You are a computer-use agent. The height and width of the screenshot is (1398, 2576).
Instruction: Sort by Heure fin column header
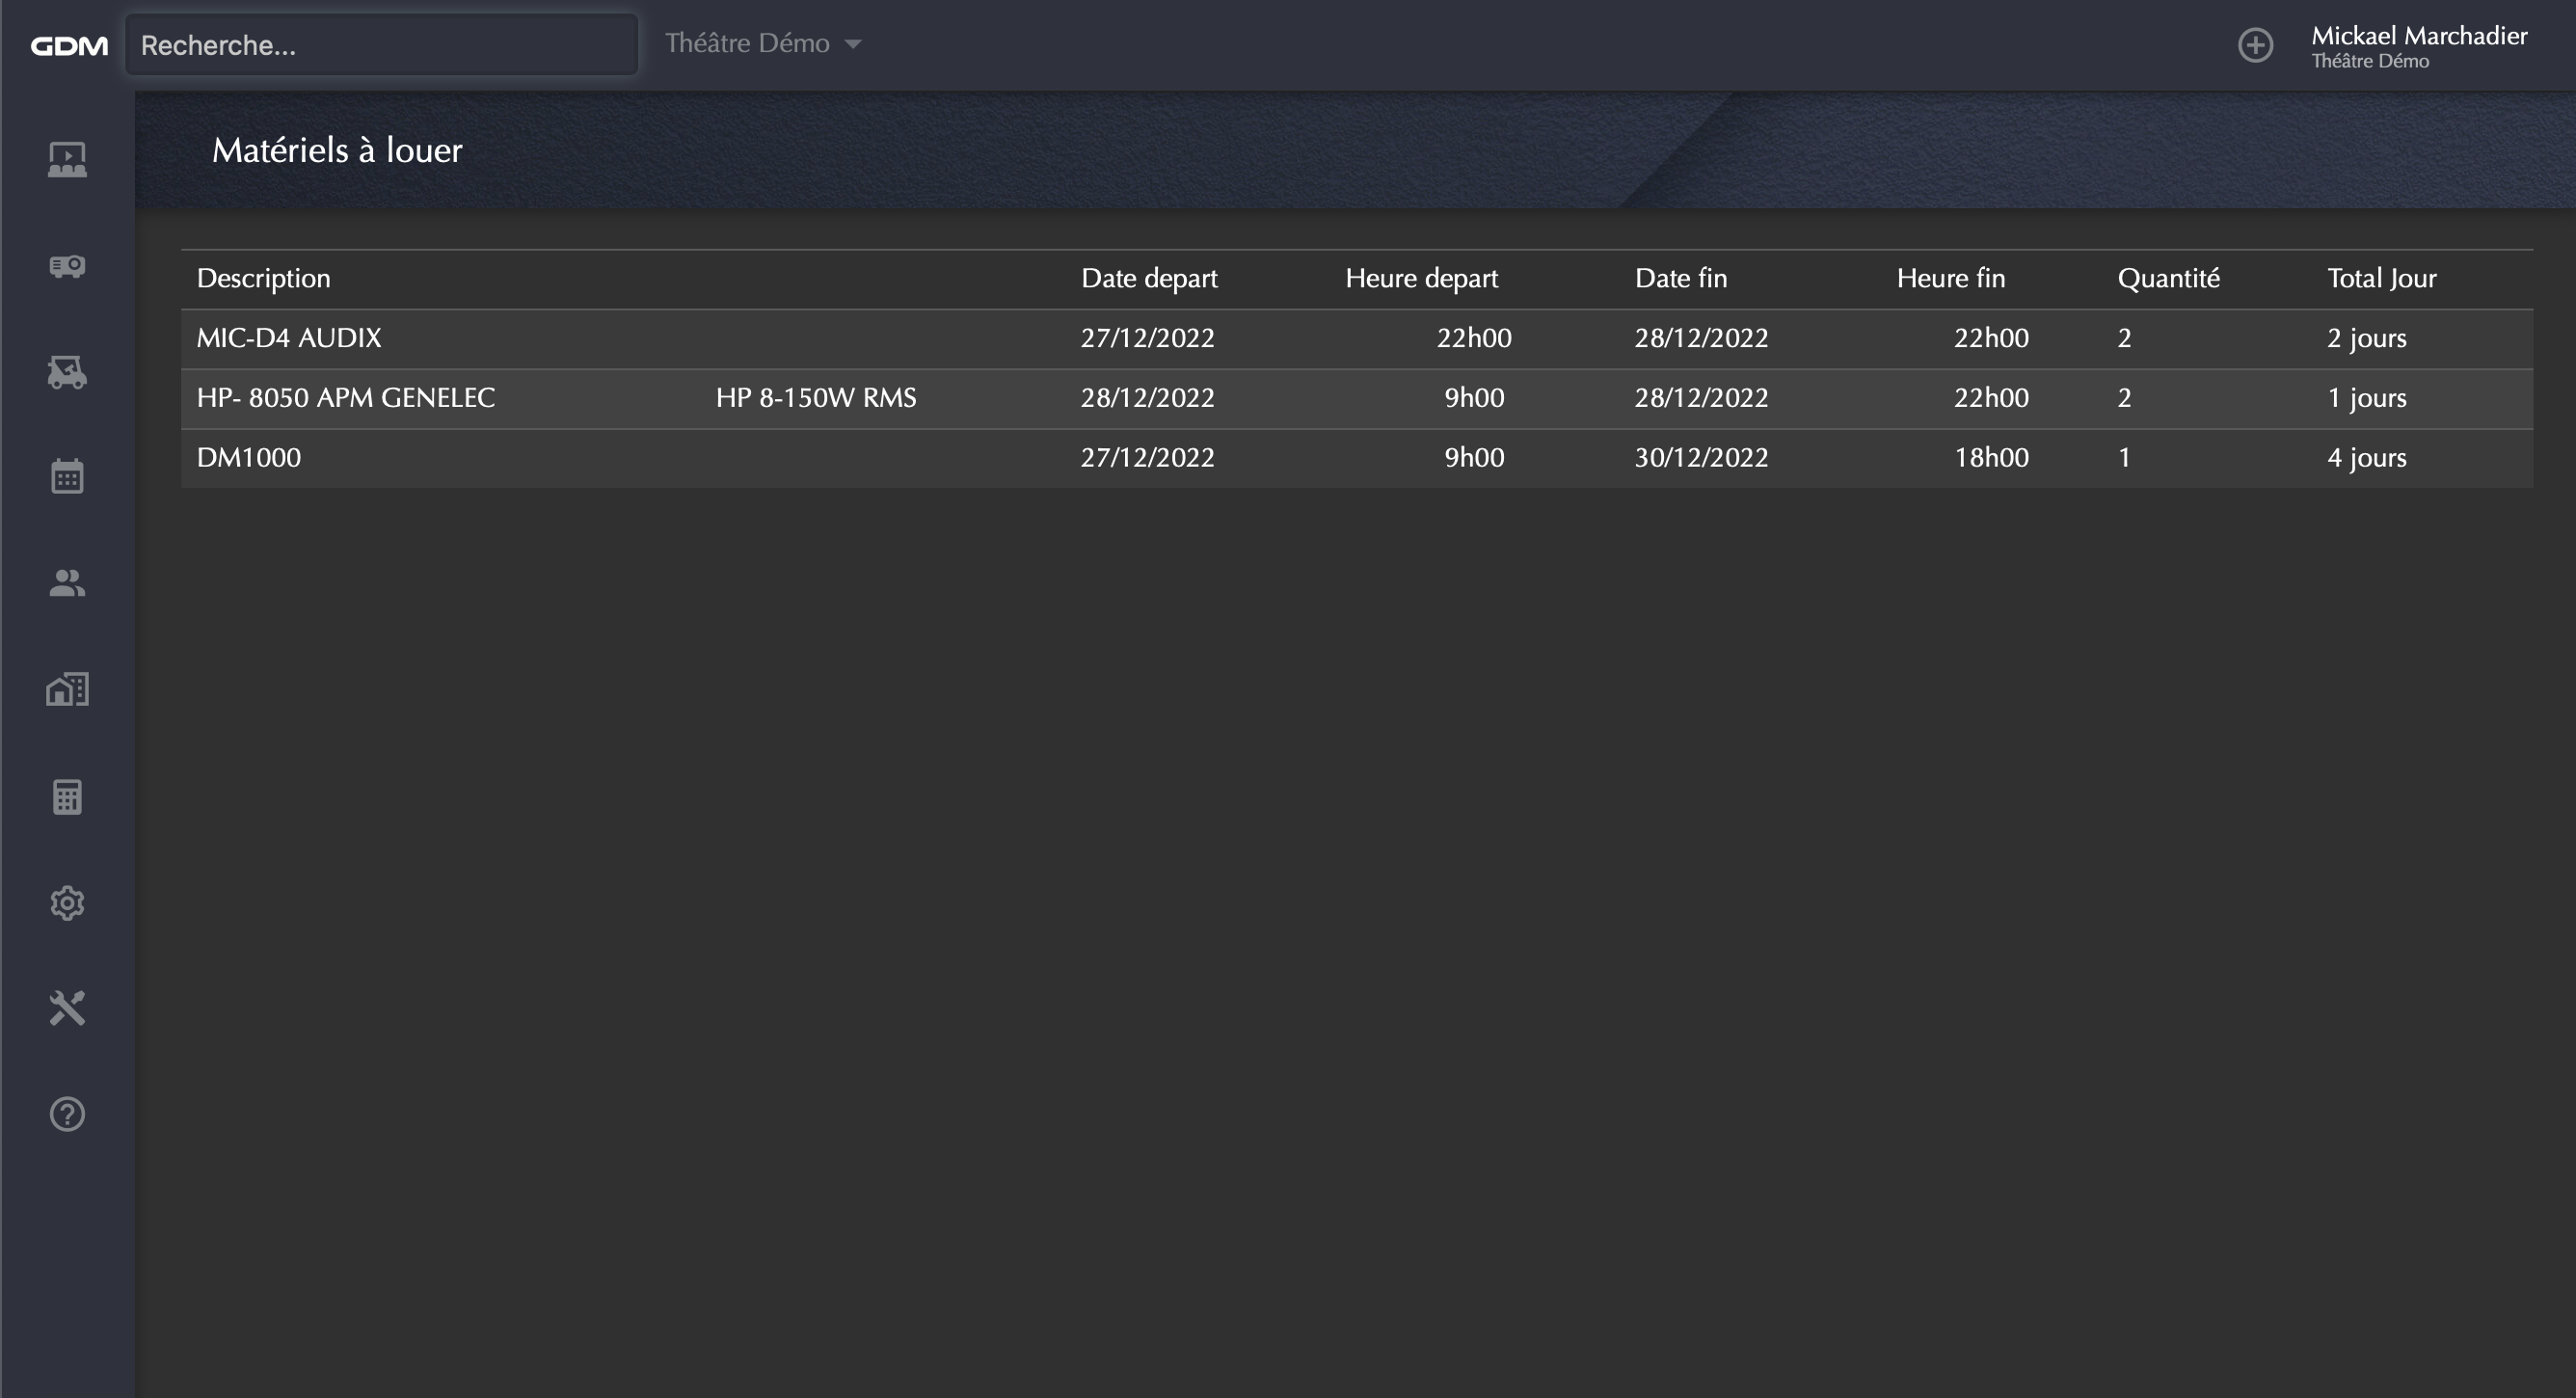[1950, 278]
